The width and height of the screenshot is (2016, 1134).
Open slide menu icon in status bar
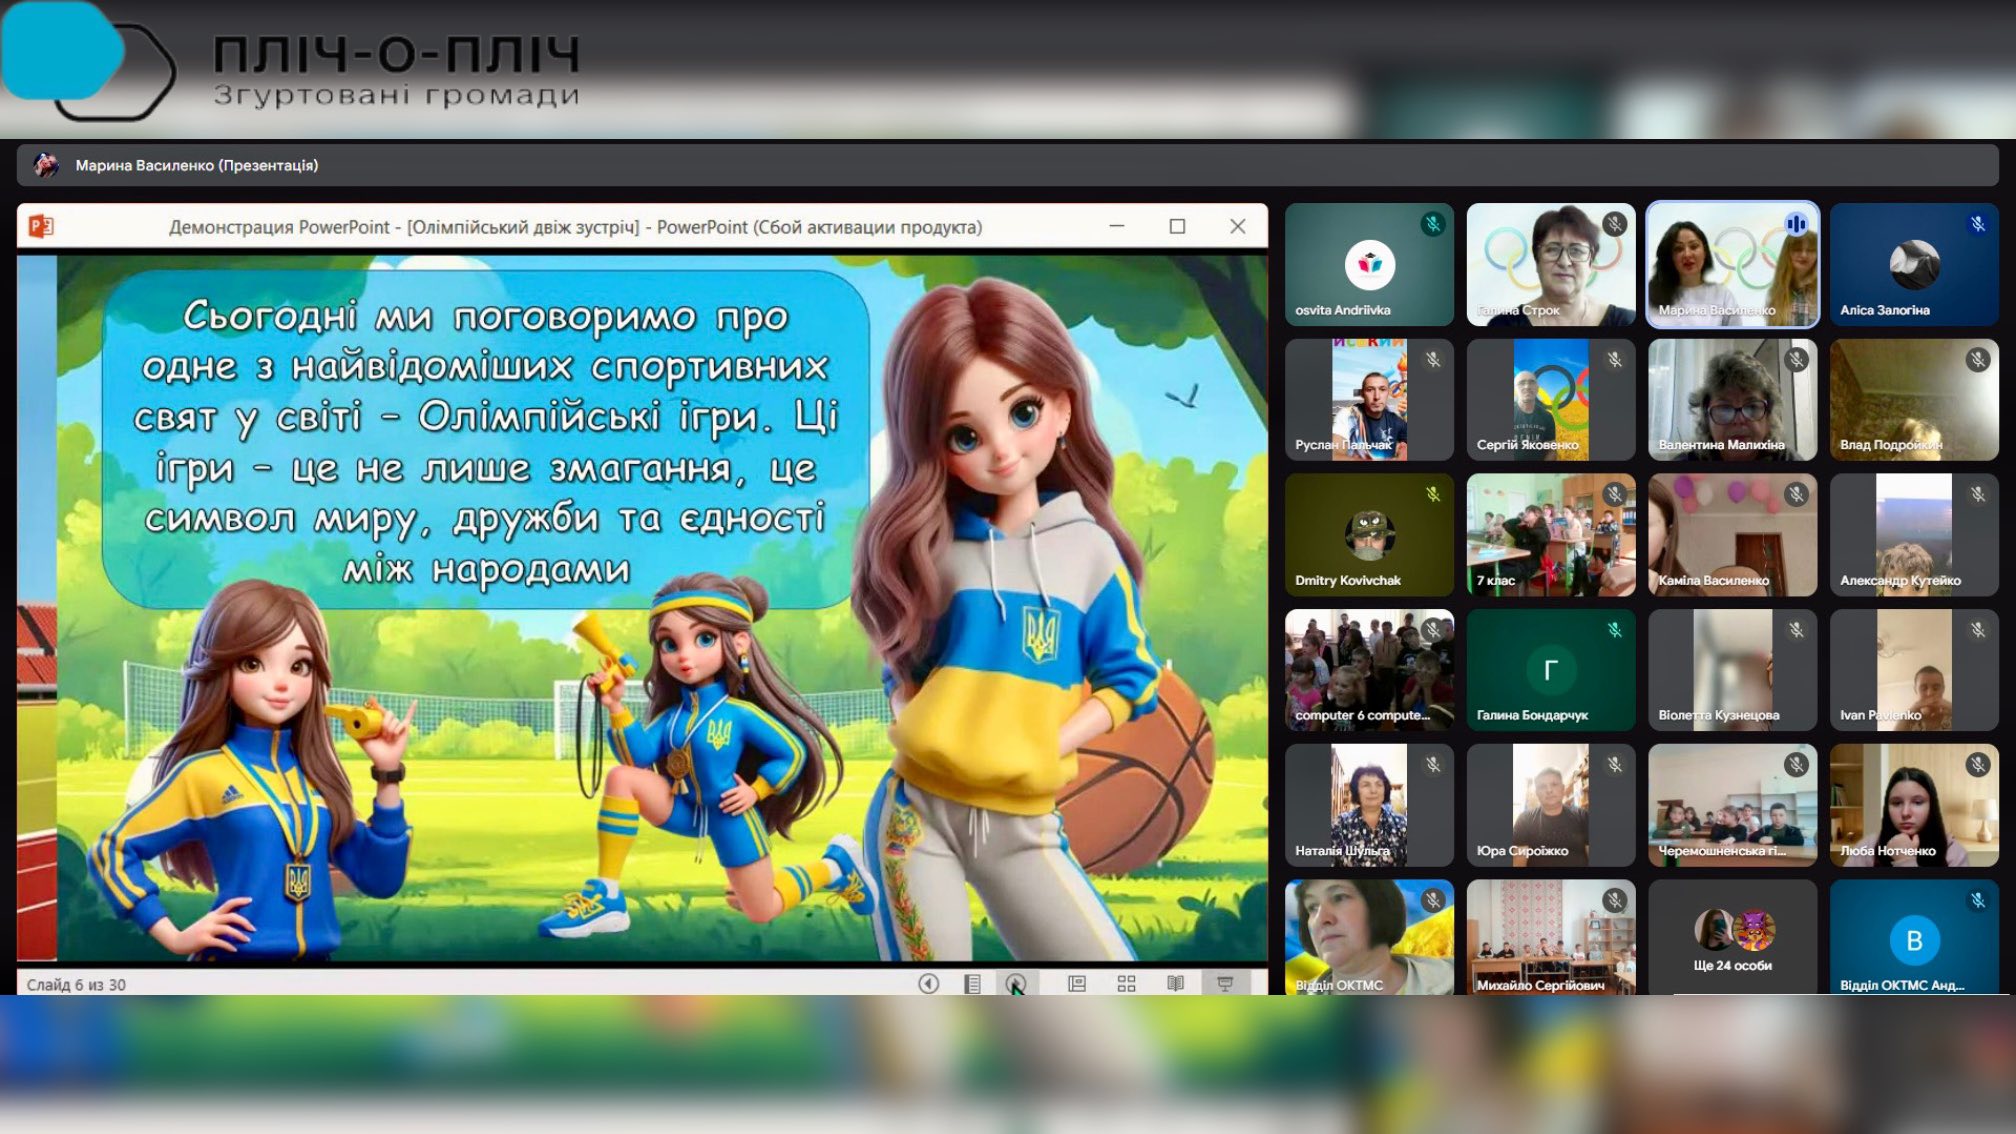972,984
